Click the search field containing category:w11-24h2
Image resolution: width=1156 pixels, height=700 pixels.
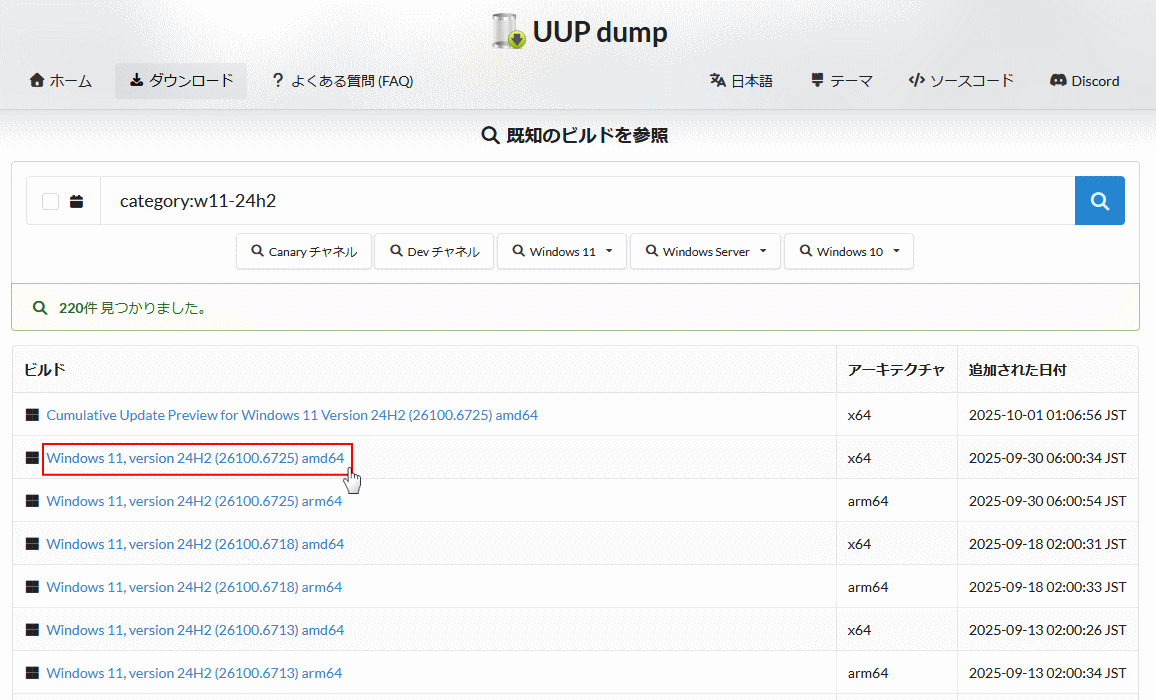click(586, 201)
